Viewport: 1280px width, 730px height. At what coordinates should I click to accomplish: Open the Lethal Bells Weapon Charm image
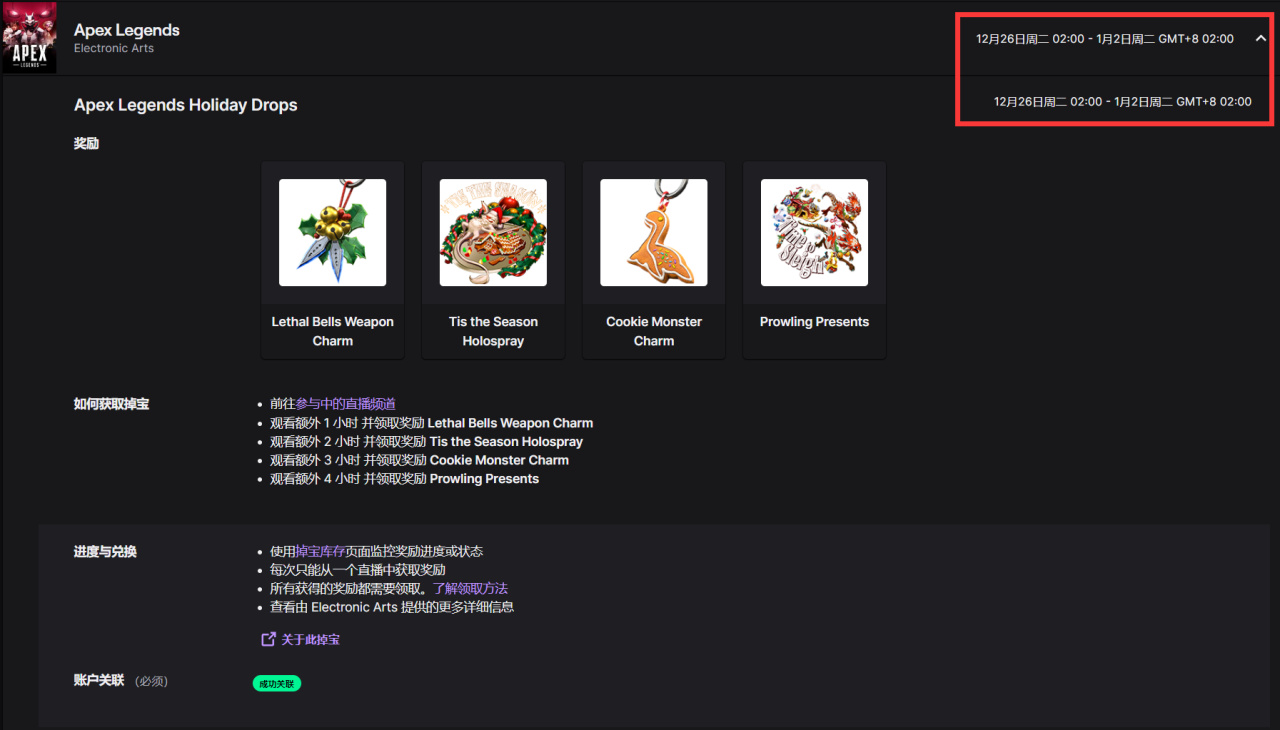tap(332, 233)
